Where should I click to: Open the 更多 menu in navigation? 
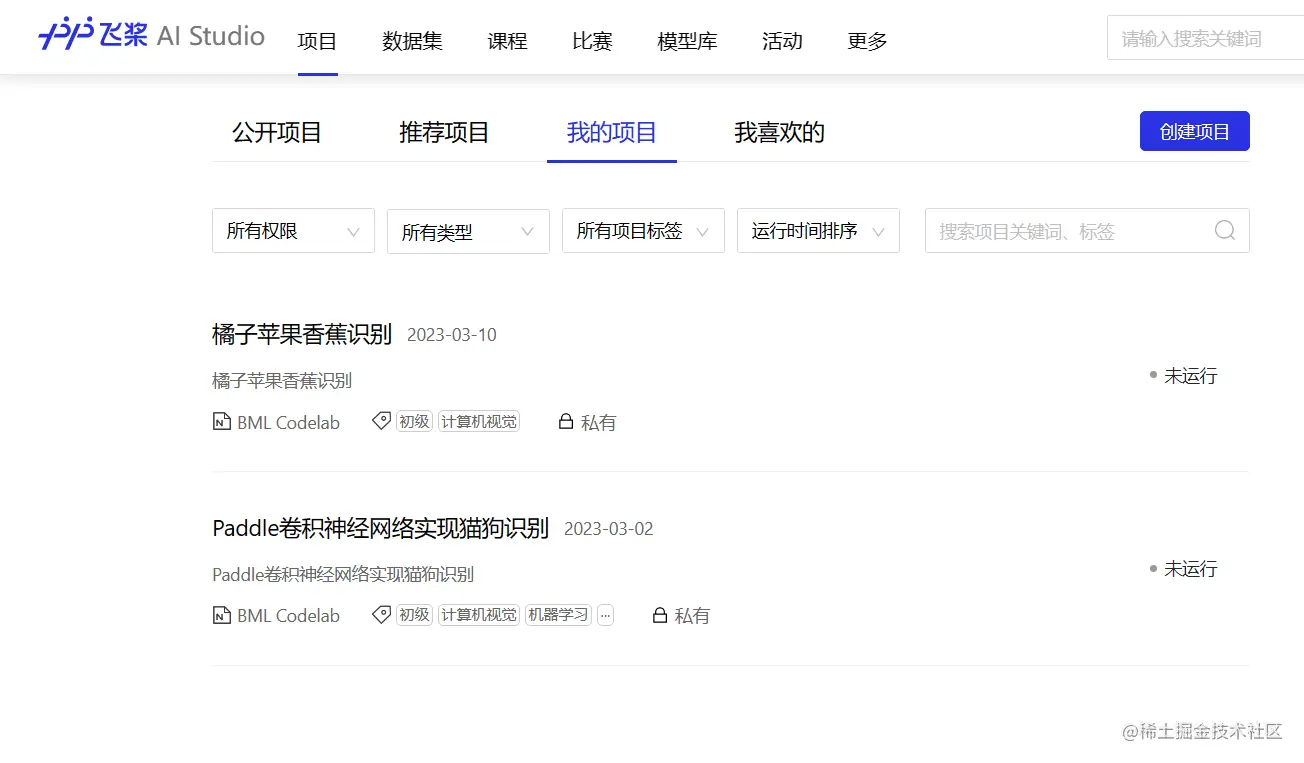(x=867, y=41)
